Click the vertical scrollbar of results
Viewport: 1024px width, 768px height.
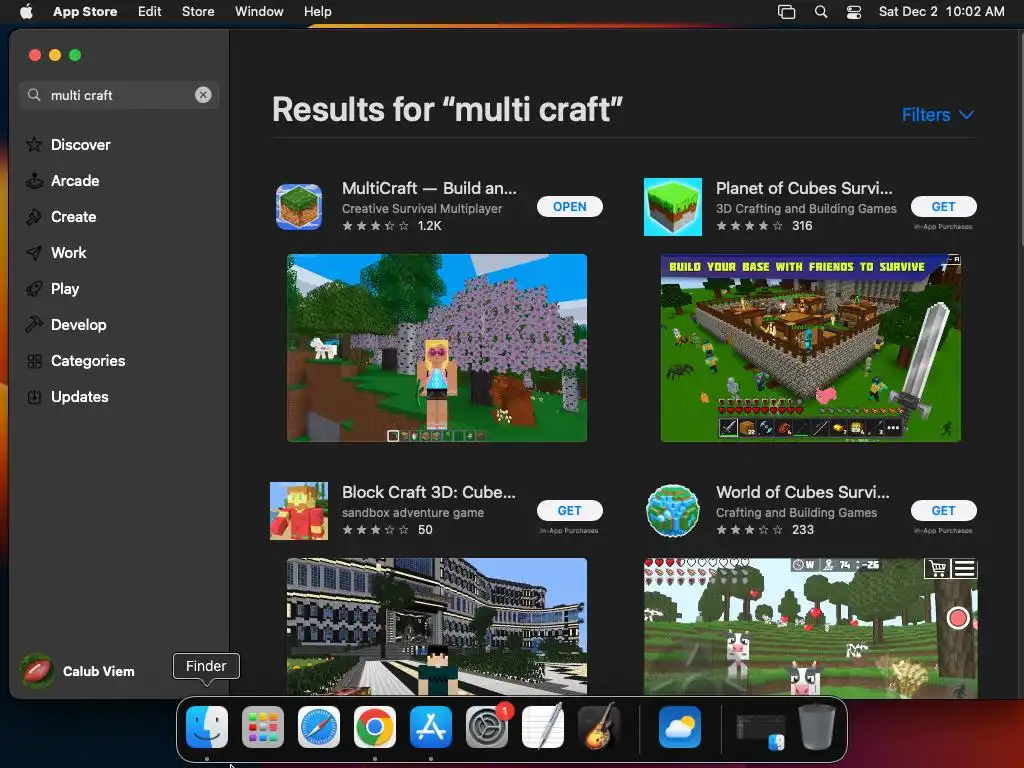pyautogui.click(x=1020, y=140)
